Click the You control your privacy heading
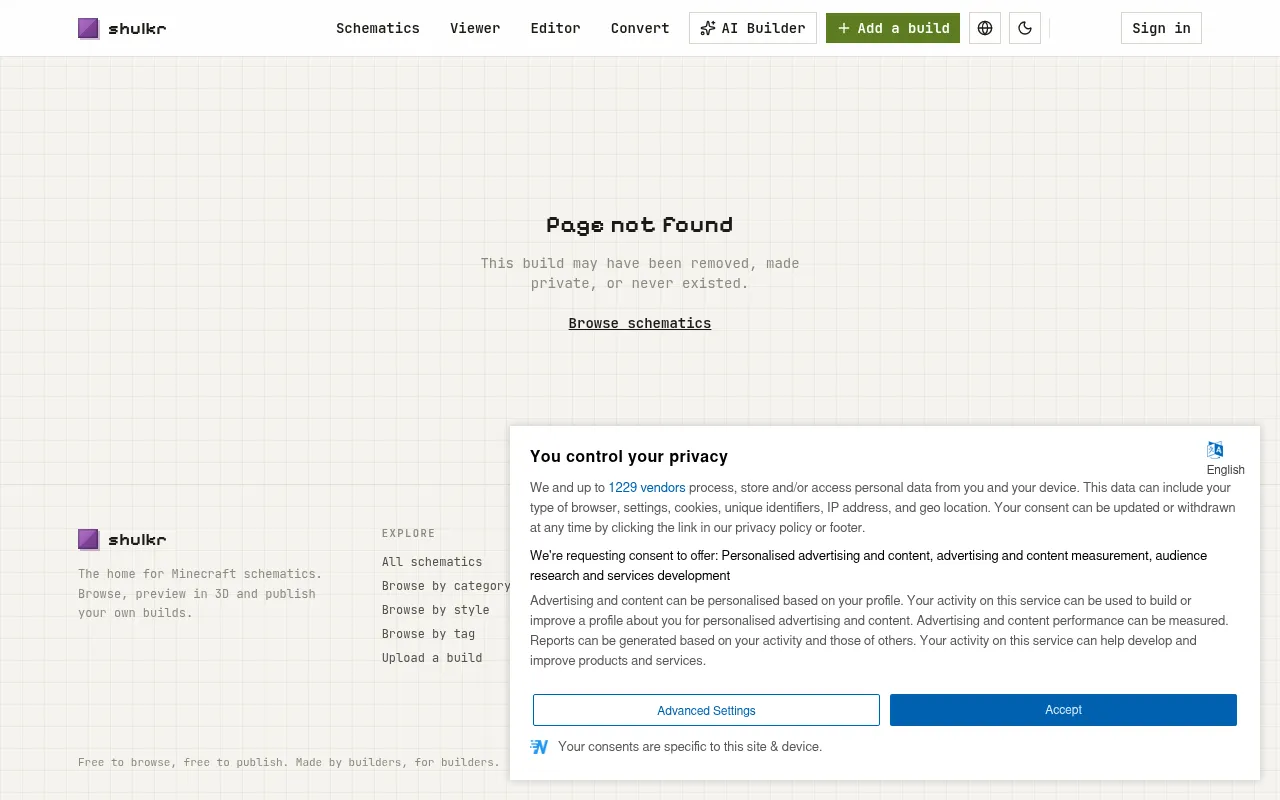 pyautogui.click(x=629, y=456)
